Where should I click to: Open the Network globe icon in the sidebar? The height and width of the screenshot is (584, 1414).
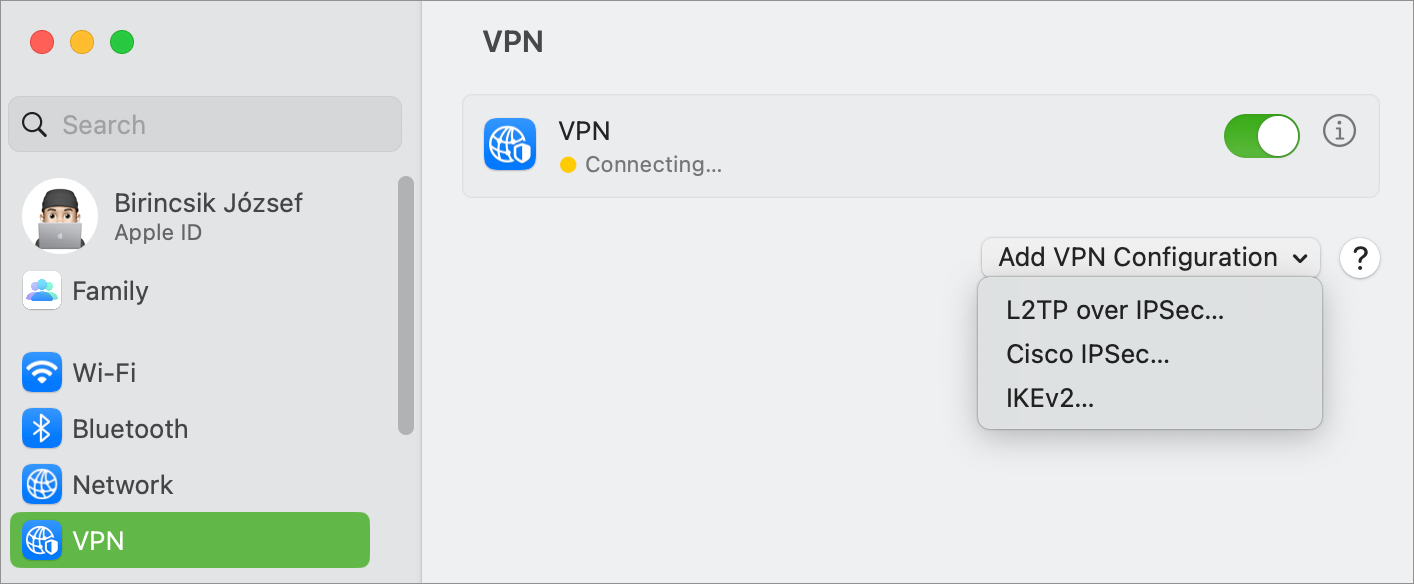[42, 485]
